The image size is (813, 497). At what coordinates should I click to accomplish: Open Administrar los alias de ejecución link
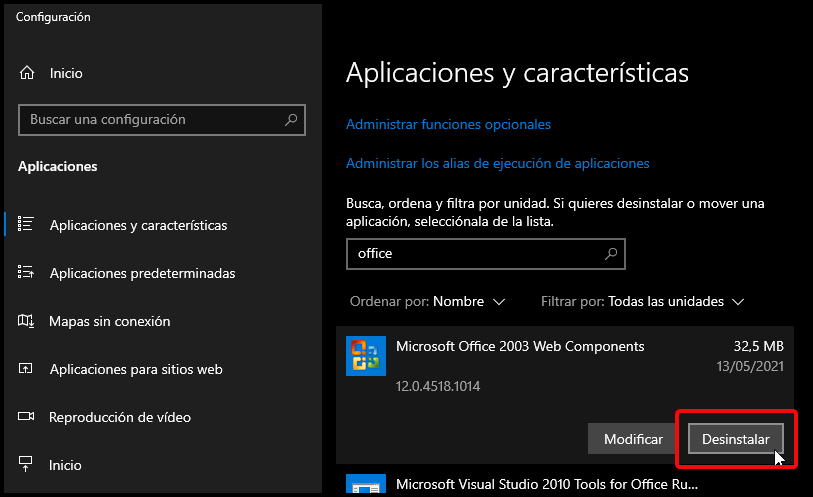[497, 163]
